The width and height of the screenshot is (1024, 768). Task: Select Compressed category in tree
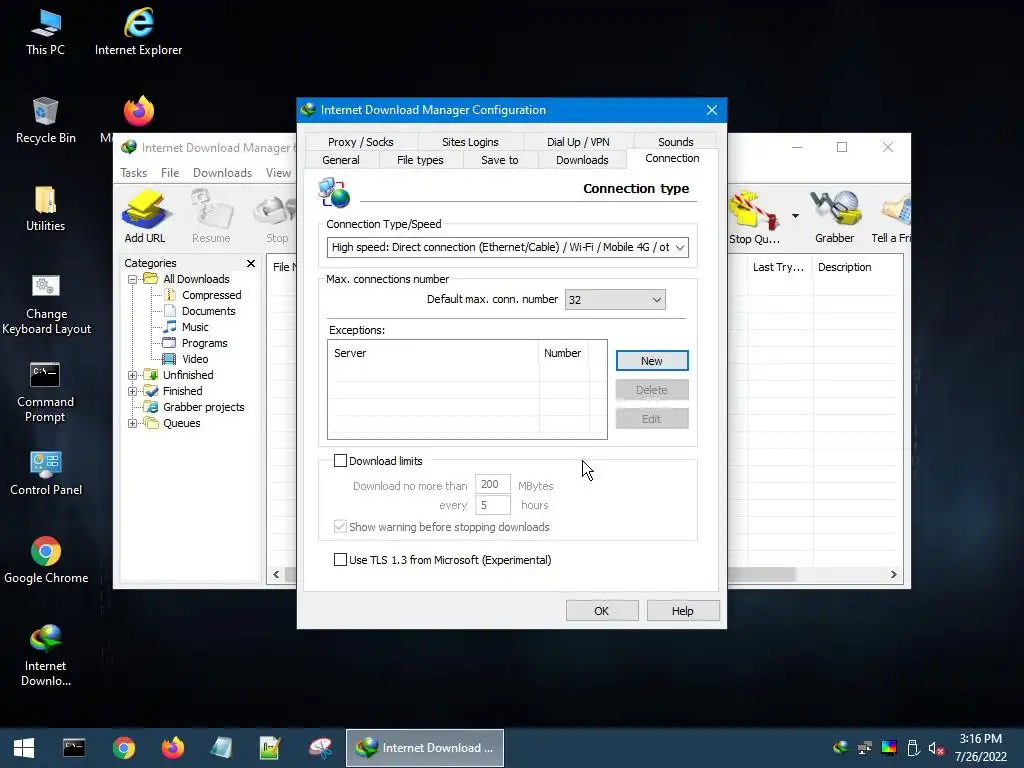pyautogui.click(x=211, y=295)
